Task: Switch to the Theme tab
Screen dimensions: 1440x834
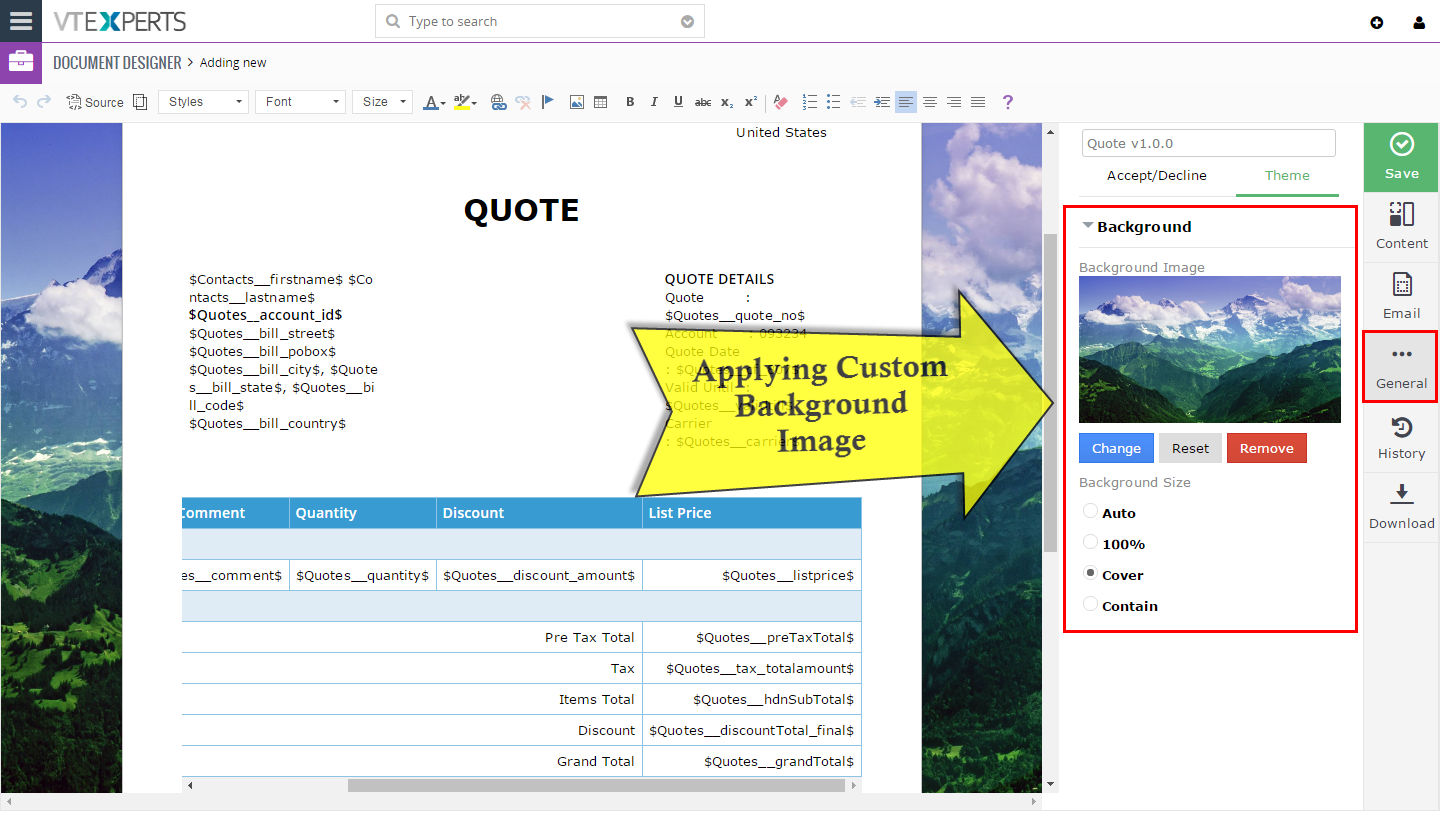Action: pos(1287,176)
